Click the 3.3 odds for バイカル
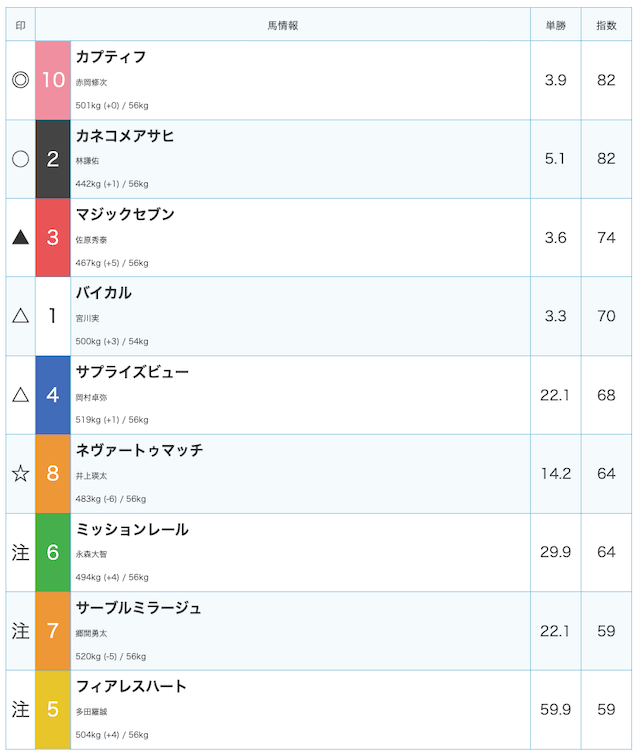640x756 pixels. pos(556,316)
